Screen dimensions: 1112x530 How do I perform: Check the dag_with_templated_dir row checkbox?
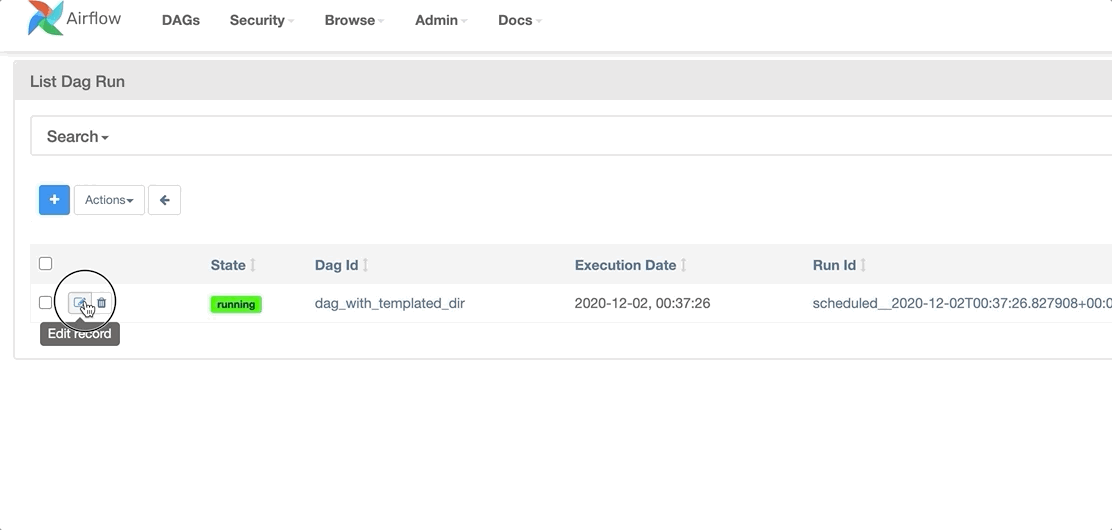(45, 303)
